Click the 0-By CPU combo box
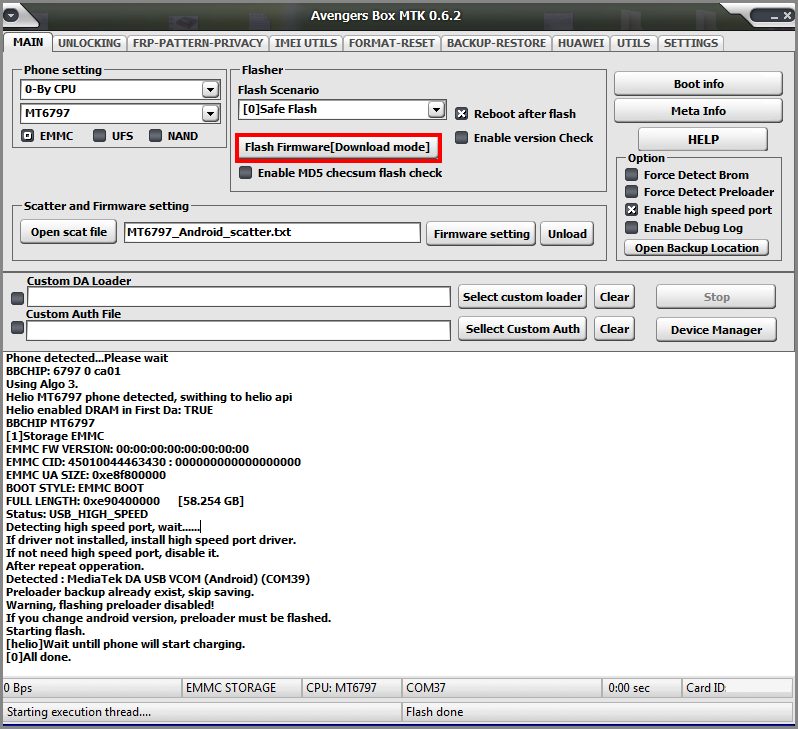The image size is (798, 729). pos(120,90)
